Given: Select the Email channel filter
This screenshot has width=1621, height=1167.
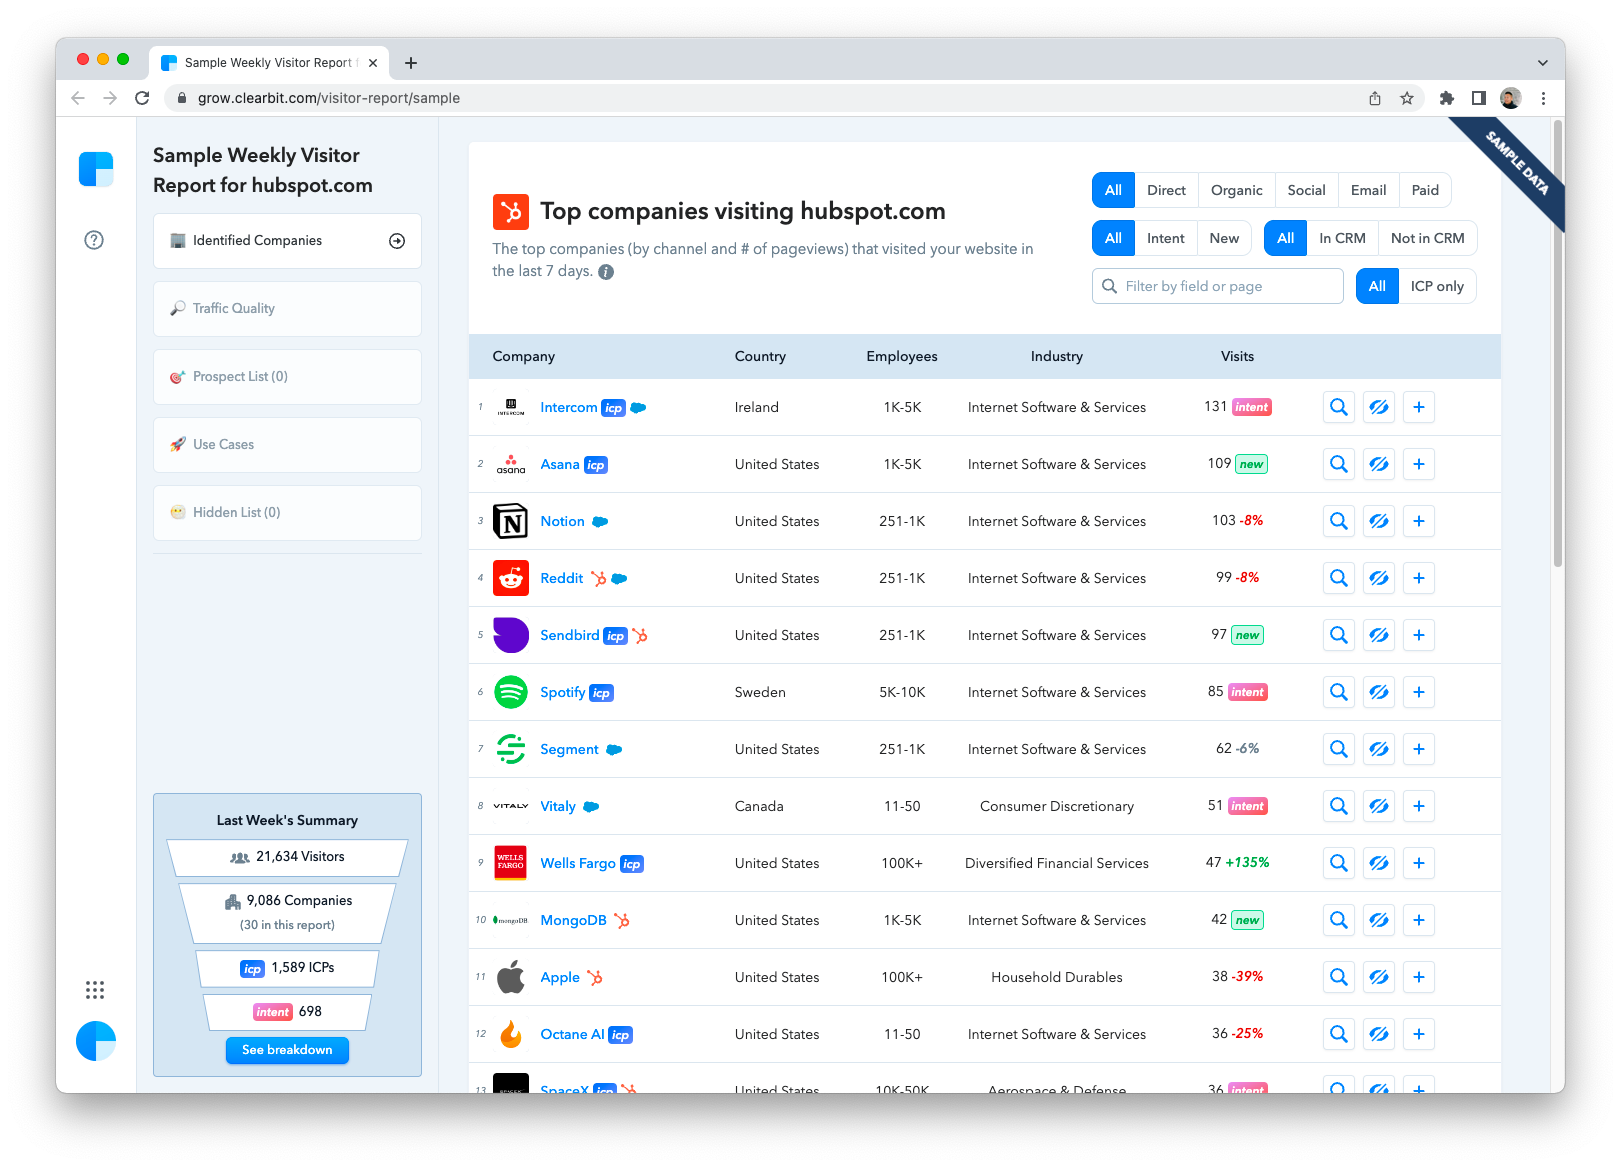Looking at the screenshot, I should tap(1368, 190).
